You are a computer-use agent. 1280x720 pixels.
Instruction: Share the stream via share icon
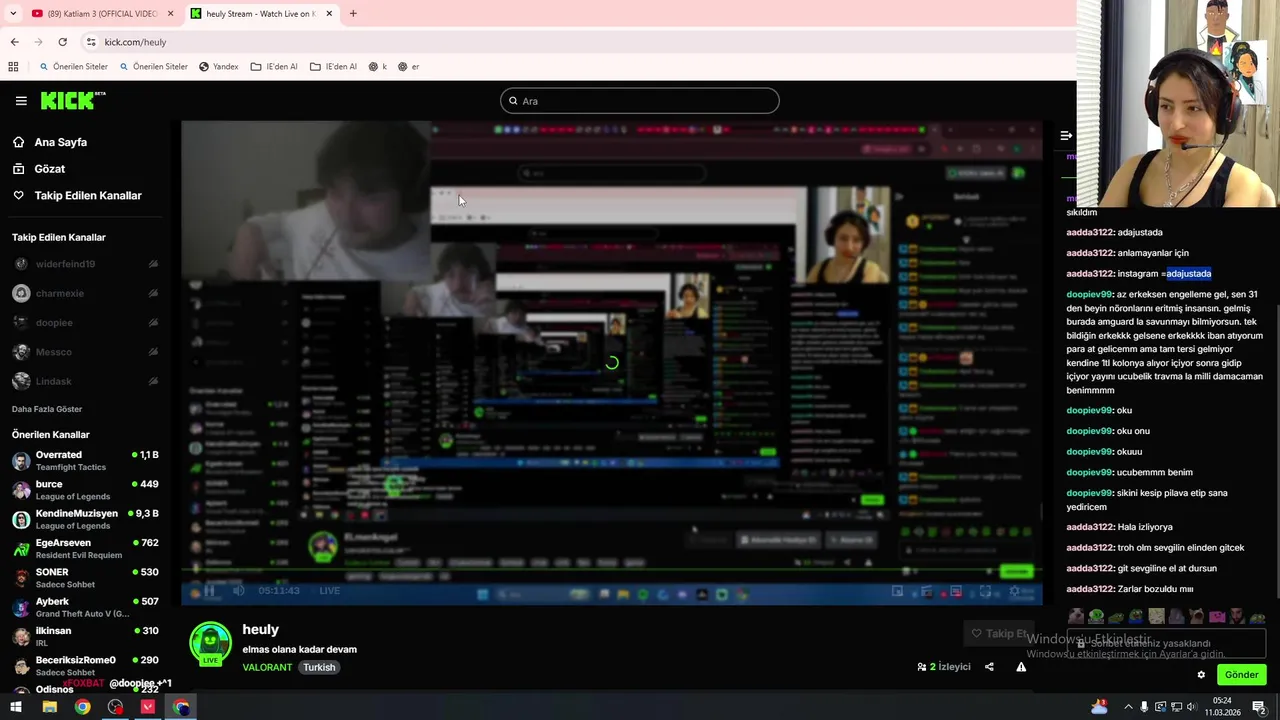(989, 667)
